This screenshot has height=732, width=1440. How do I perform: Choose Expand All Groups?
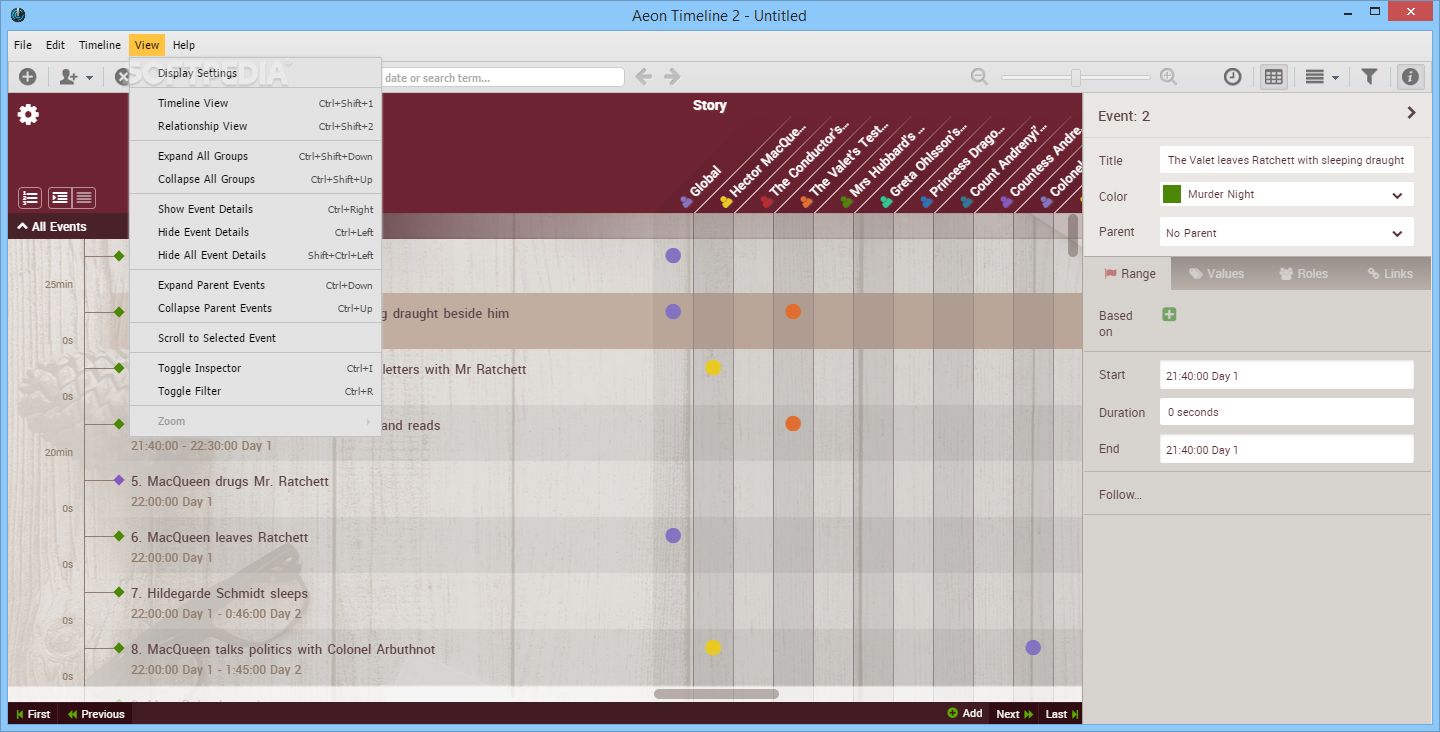pos(255,156)
